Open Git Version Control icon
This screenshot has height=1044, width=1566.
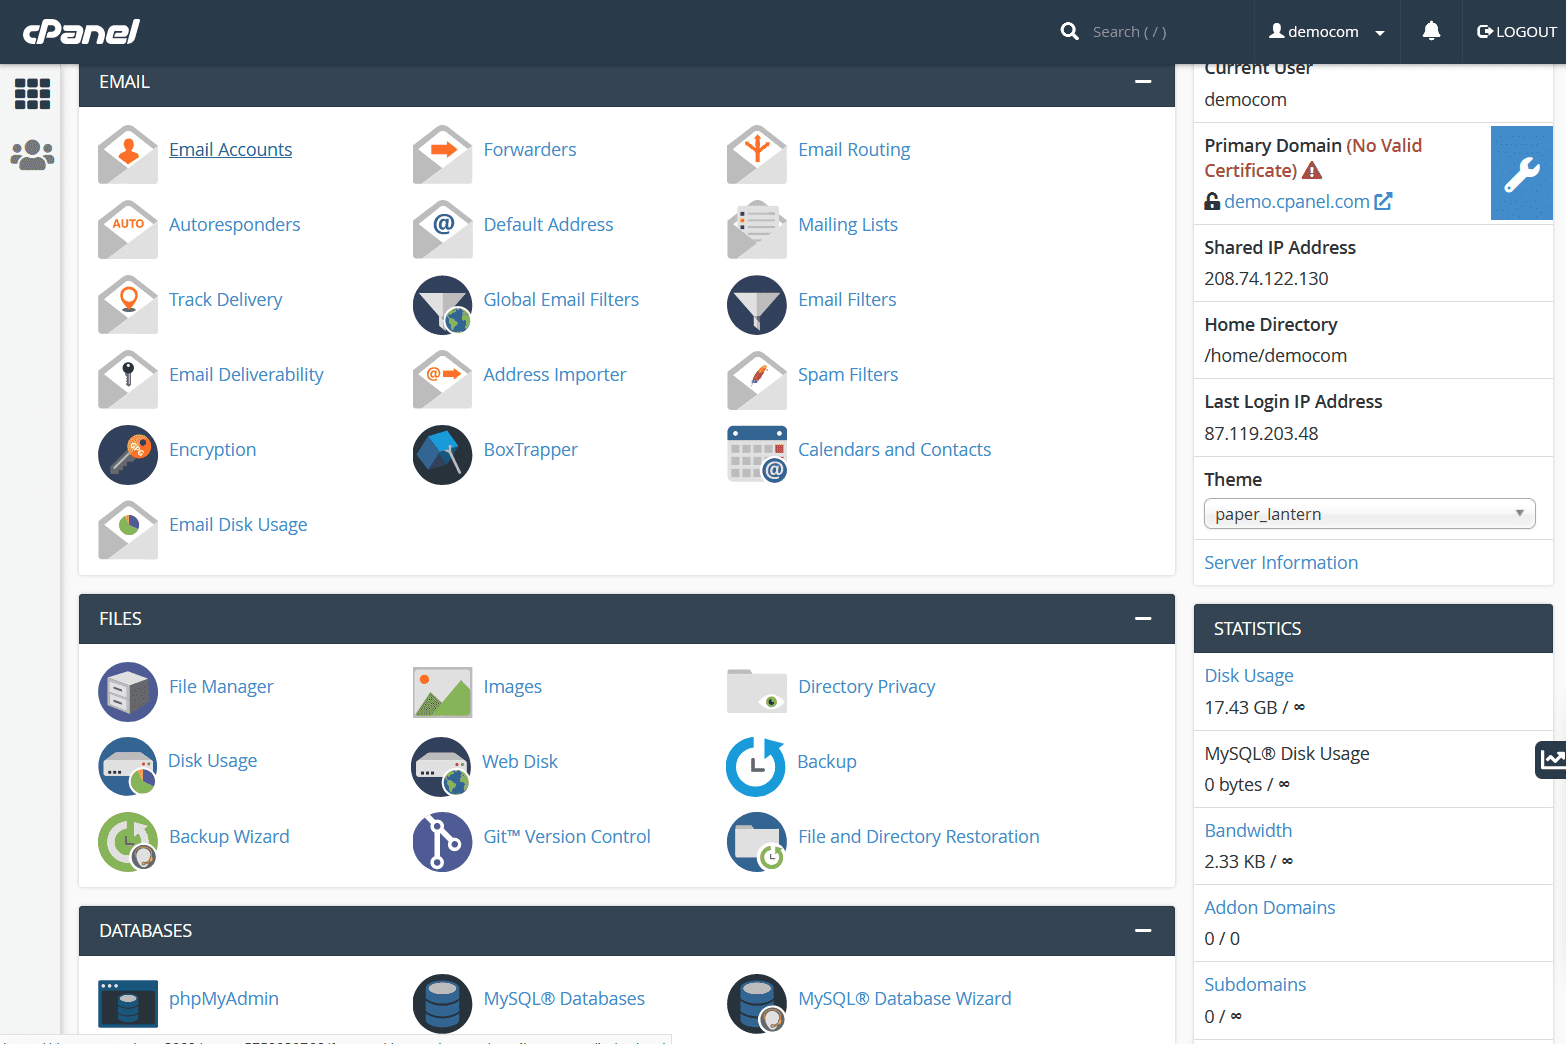442,841
